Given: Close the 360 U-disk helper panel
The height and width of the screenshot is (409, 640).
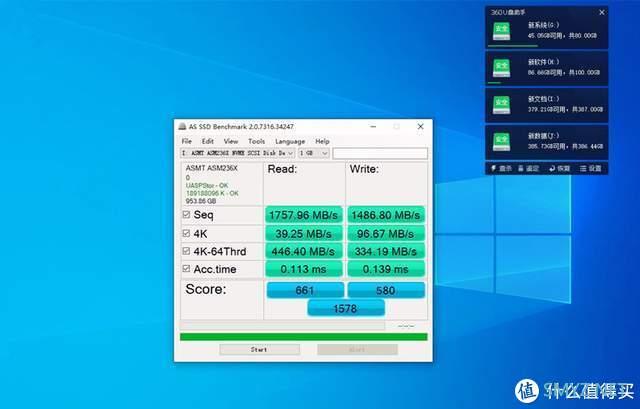Looking at the screenshot, I should pos(602,12).
